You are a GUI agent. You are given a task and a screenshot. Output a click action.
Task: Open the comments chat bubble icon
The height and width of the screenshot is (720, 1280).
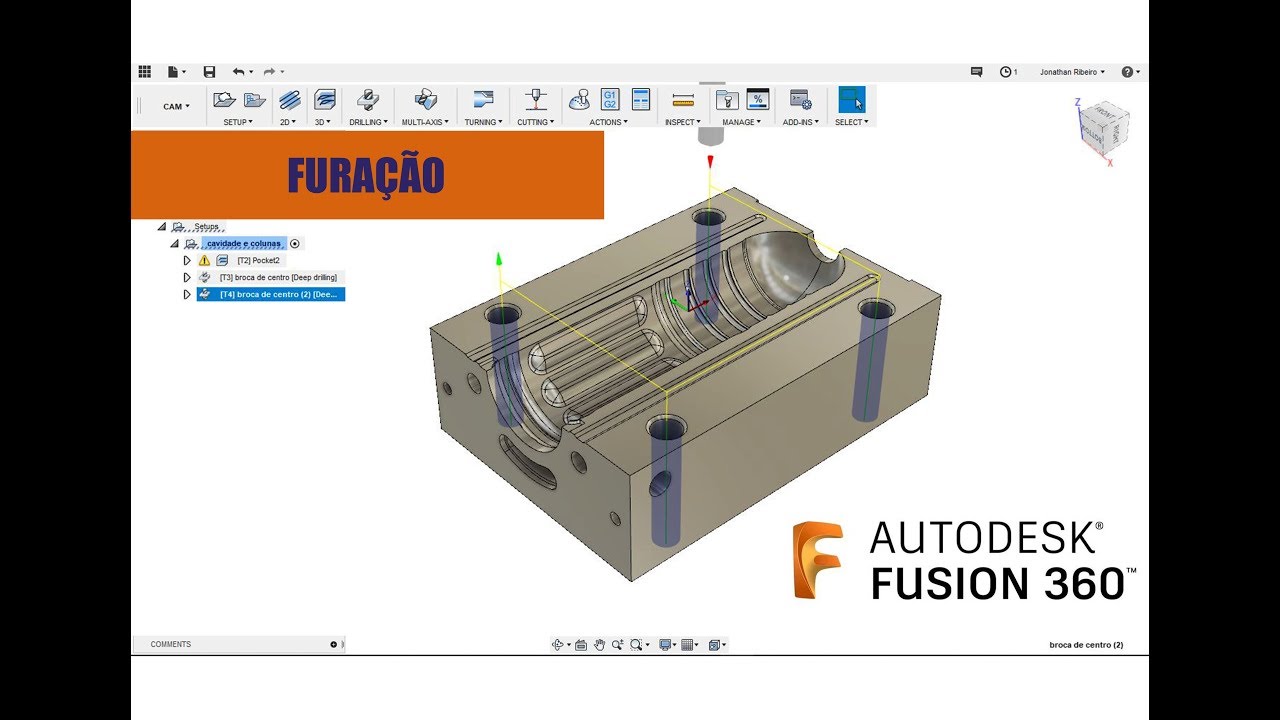pyautogui.click(x=977, y=72)
